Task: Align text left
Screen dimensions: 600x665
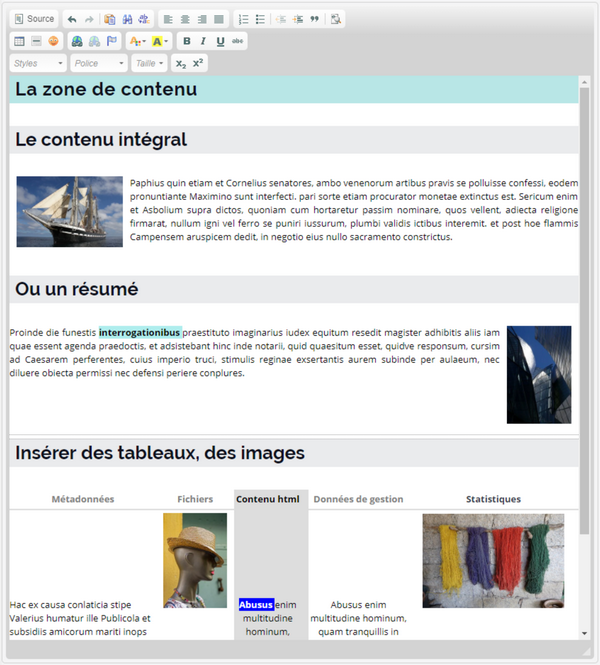Action: coord(168,19)
